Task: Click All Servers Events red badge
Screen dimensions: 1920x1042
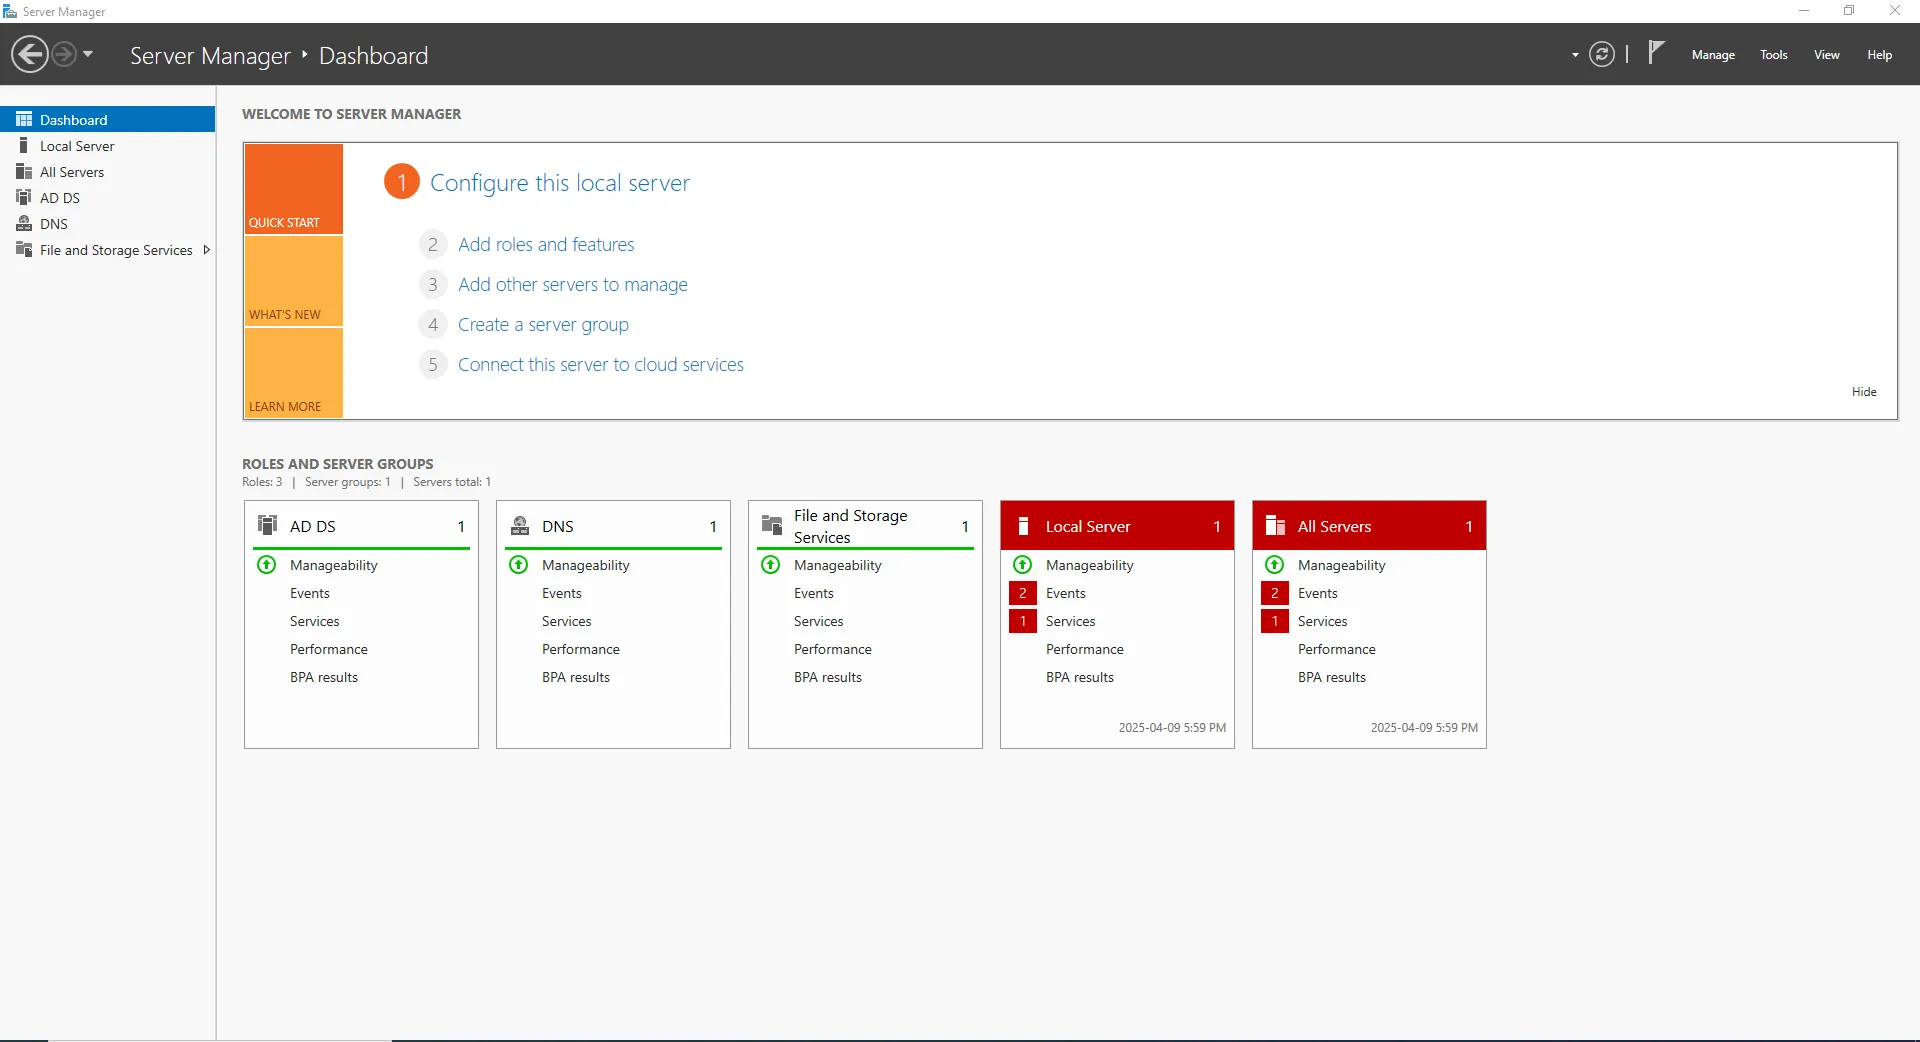Action: pos(1275,593)
